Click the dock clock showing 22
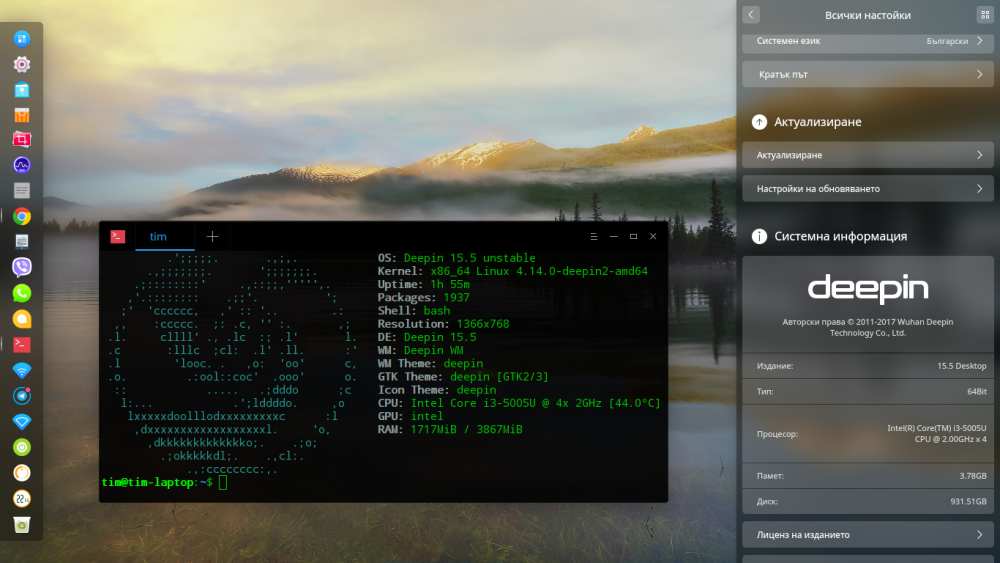The image size is (1000, 563). pyautogui.click(x=22, y=499)
